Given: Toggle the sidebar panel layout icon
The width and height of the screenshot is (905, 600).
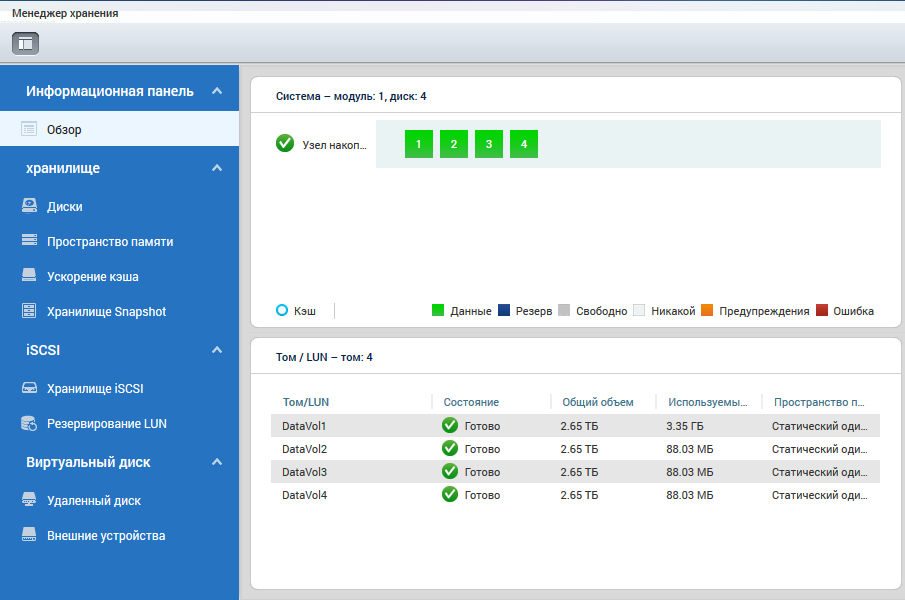Looking at the screenshot, I should [25, 43].
